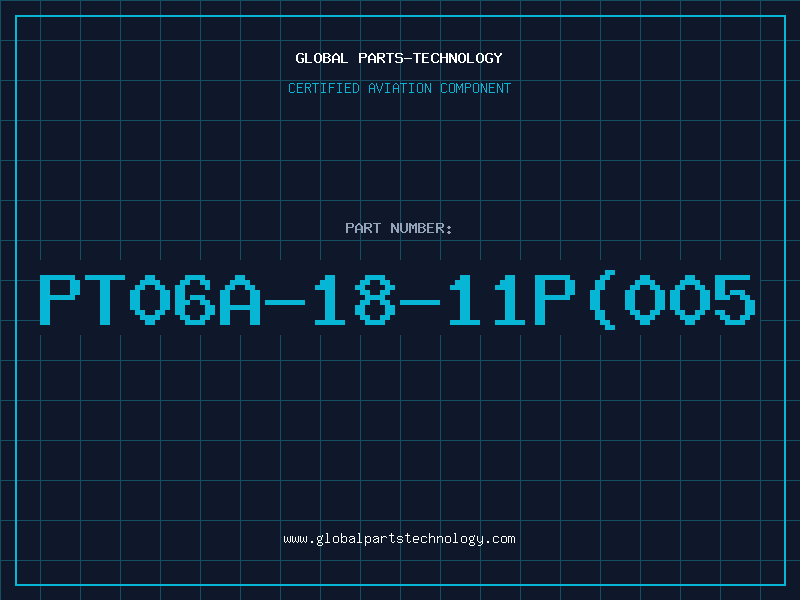This screenshot has height=600, width=800.
Task: Select the part number PT06A-18-11P(005
Action: click(x=397, y=300)
